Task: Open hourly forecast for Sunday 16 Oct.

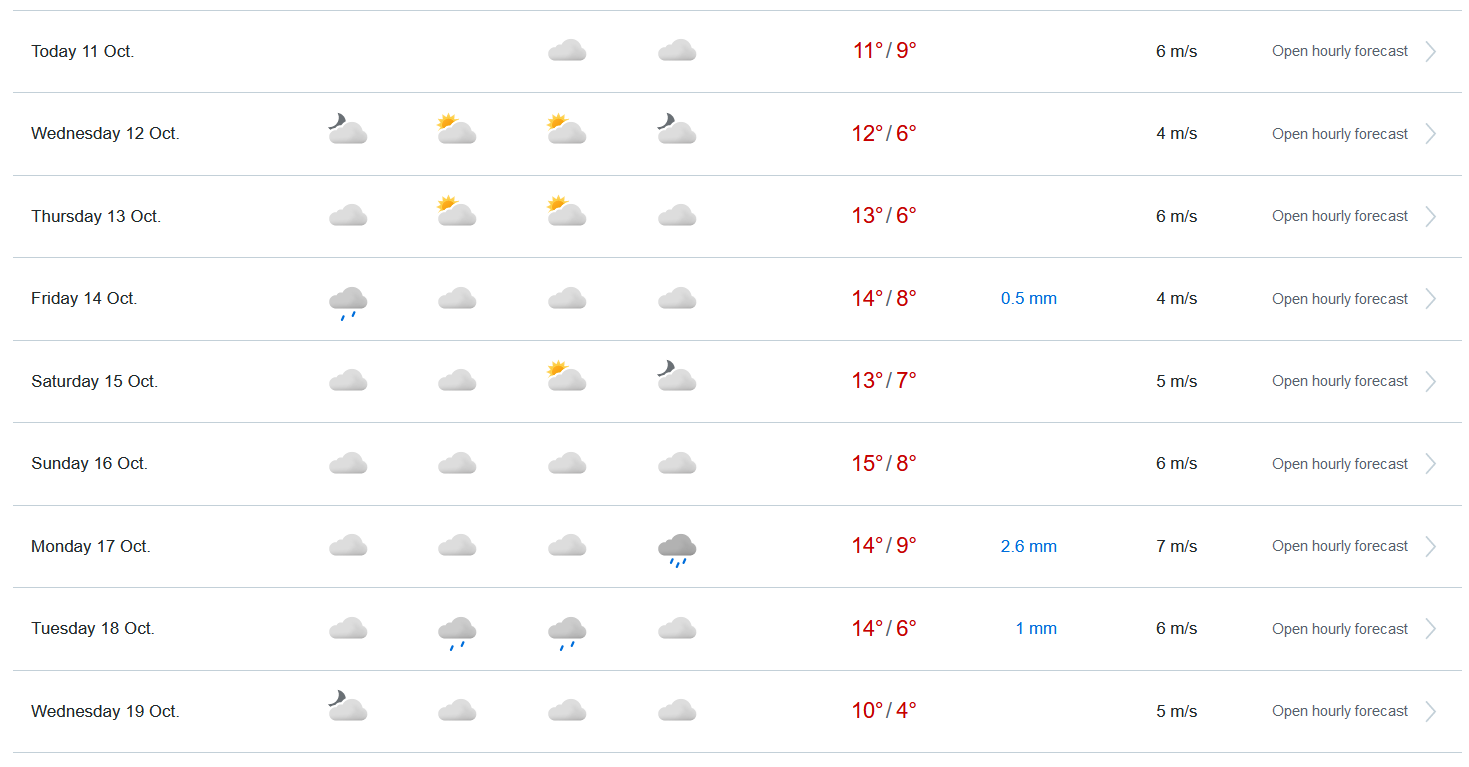Action: [1339, 464]
